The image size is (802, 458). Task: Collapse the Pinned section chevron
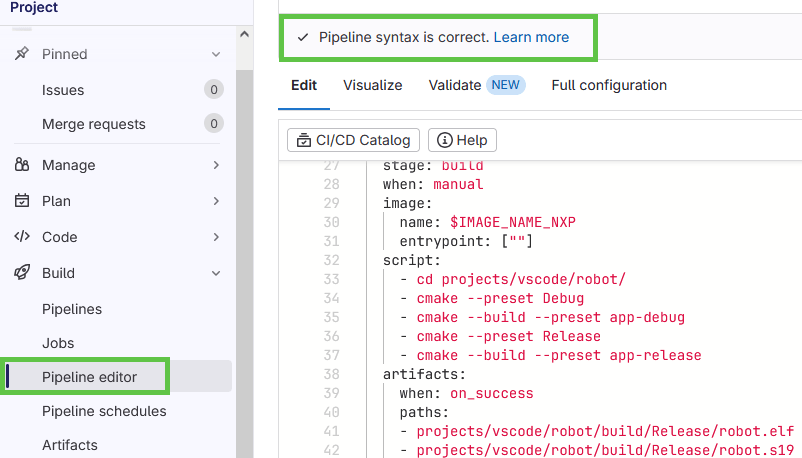pyautogui.click(x=216, y=54)
